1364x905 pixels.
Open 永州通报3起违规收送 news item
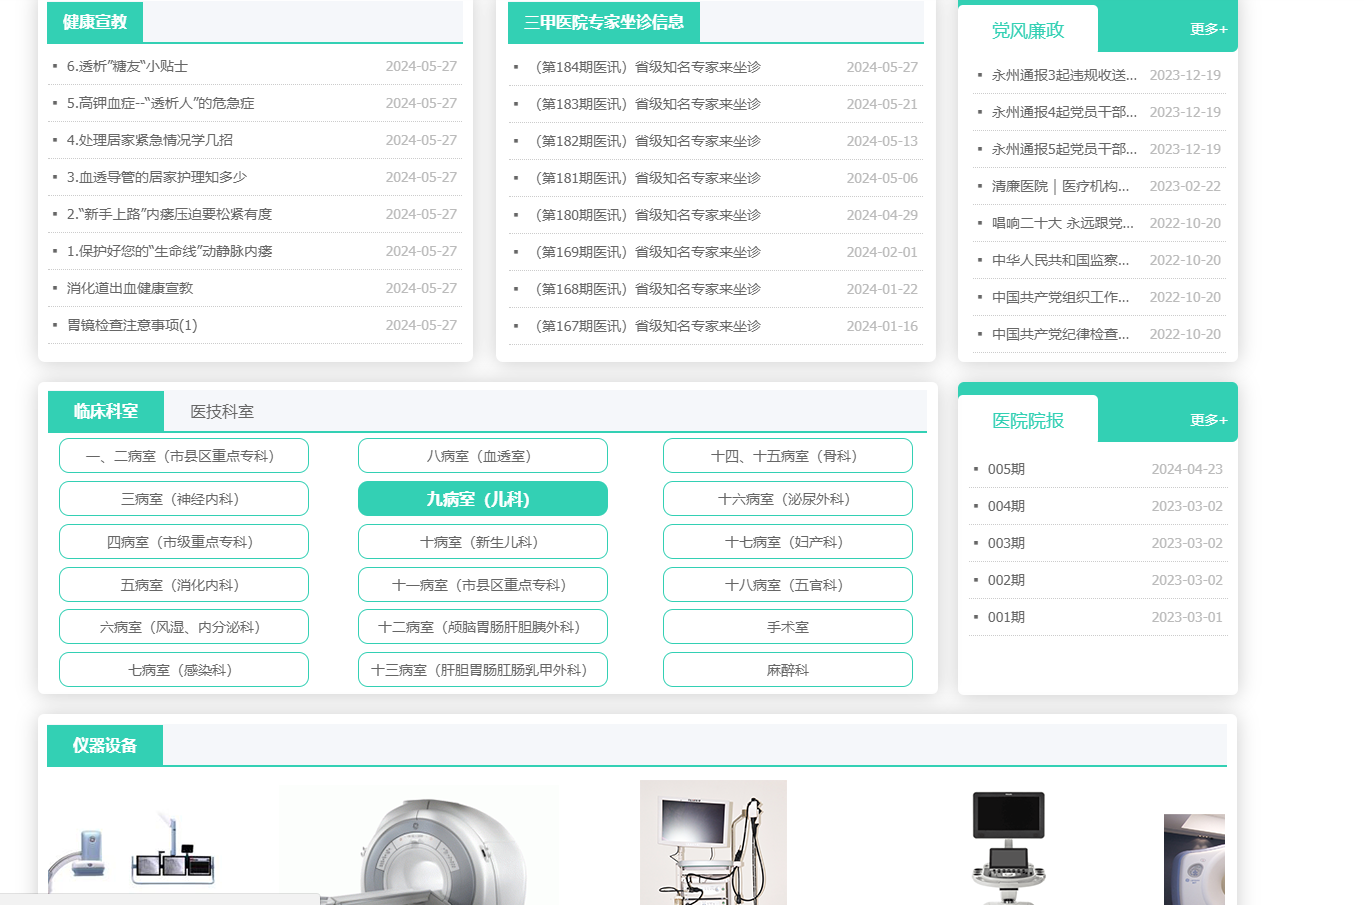click(1064, 76)
